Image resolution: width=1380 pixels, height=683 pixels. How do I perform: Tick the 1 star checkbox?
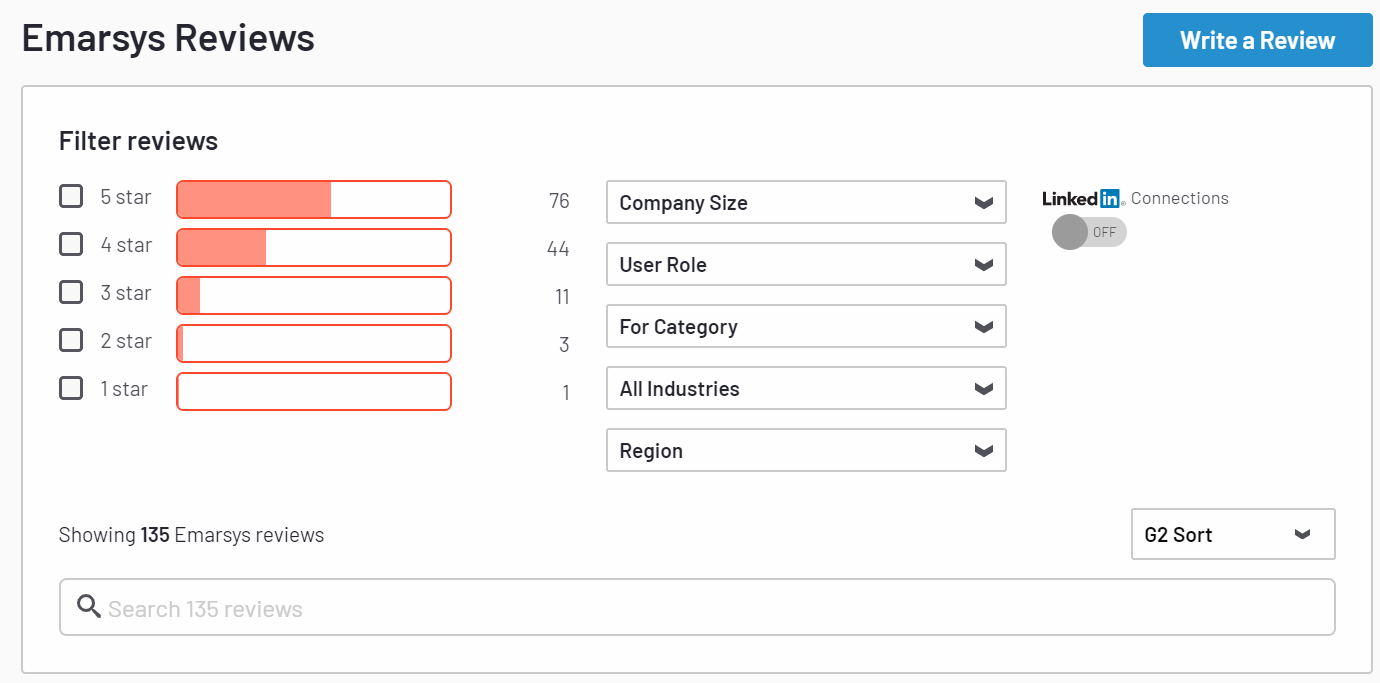(x=71, y=388)
